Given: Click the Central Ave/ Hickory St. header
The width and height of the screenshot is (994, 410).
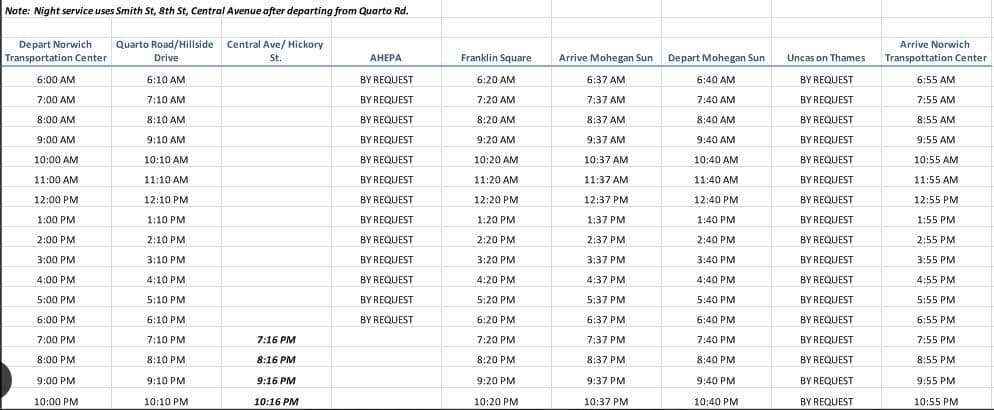Looking at the screenshot, I should point(276,51).
